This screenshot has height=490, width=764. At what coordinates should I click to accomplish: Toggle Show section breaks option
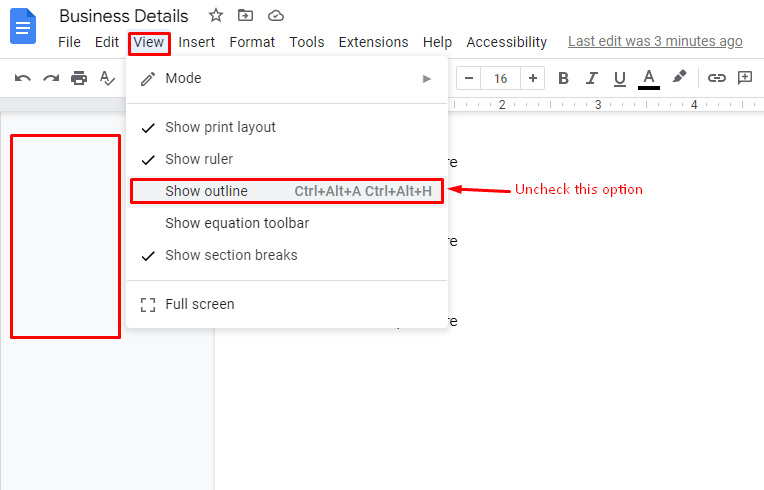pos(231,255)
